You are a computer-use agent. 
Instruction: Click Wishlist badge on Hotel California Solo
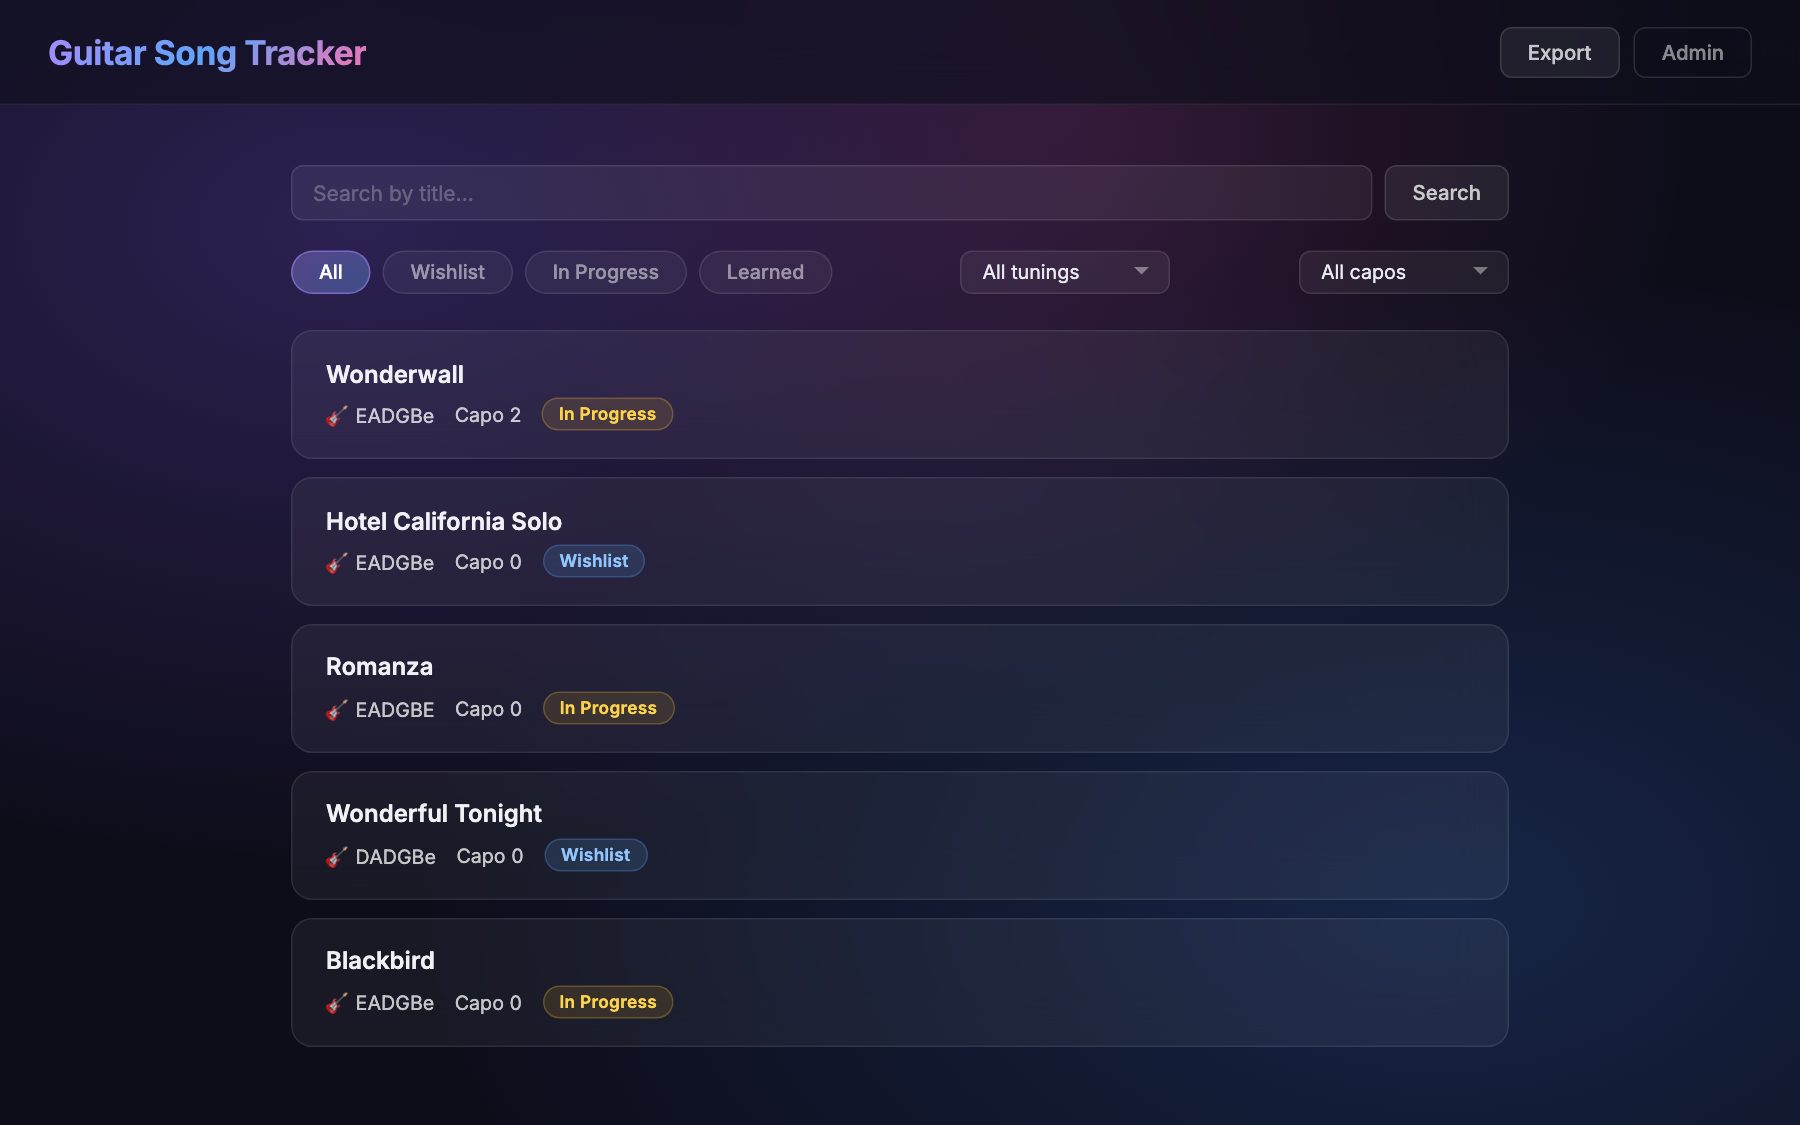pos(594,561)
